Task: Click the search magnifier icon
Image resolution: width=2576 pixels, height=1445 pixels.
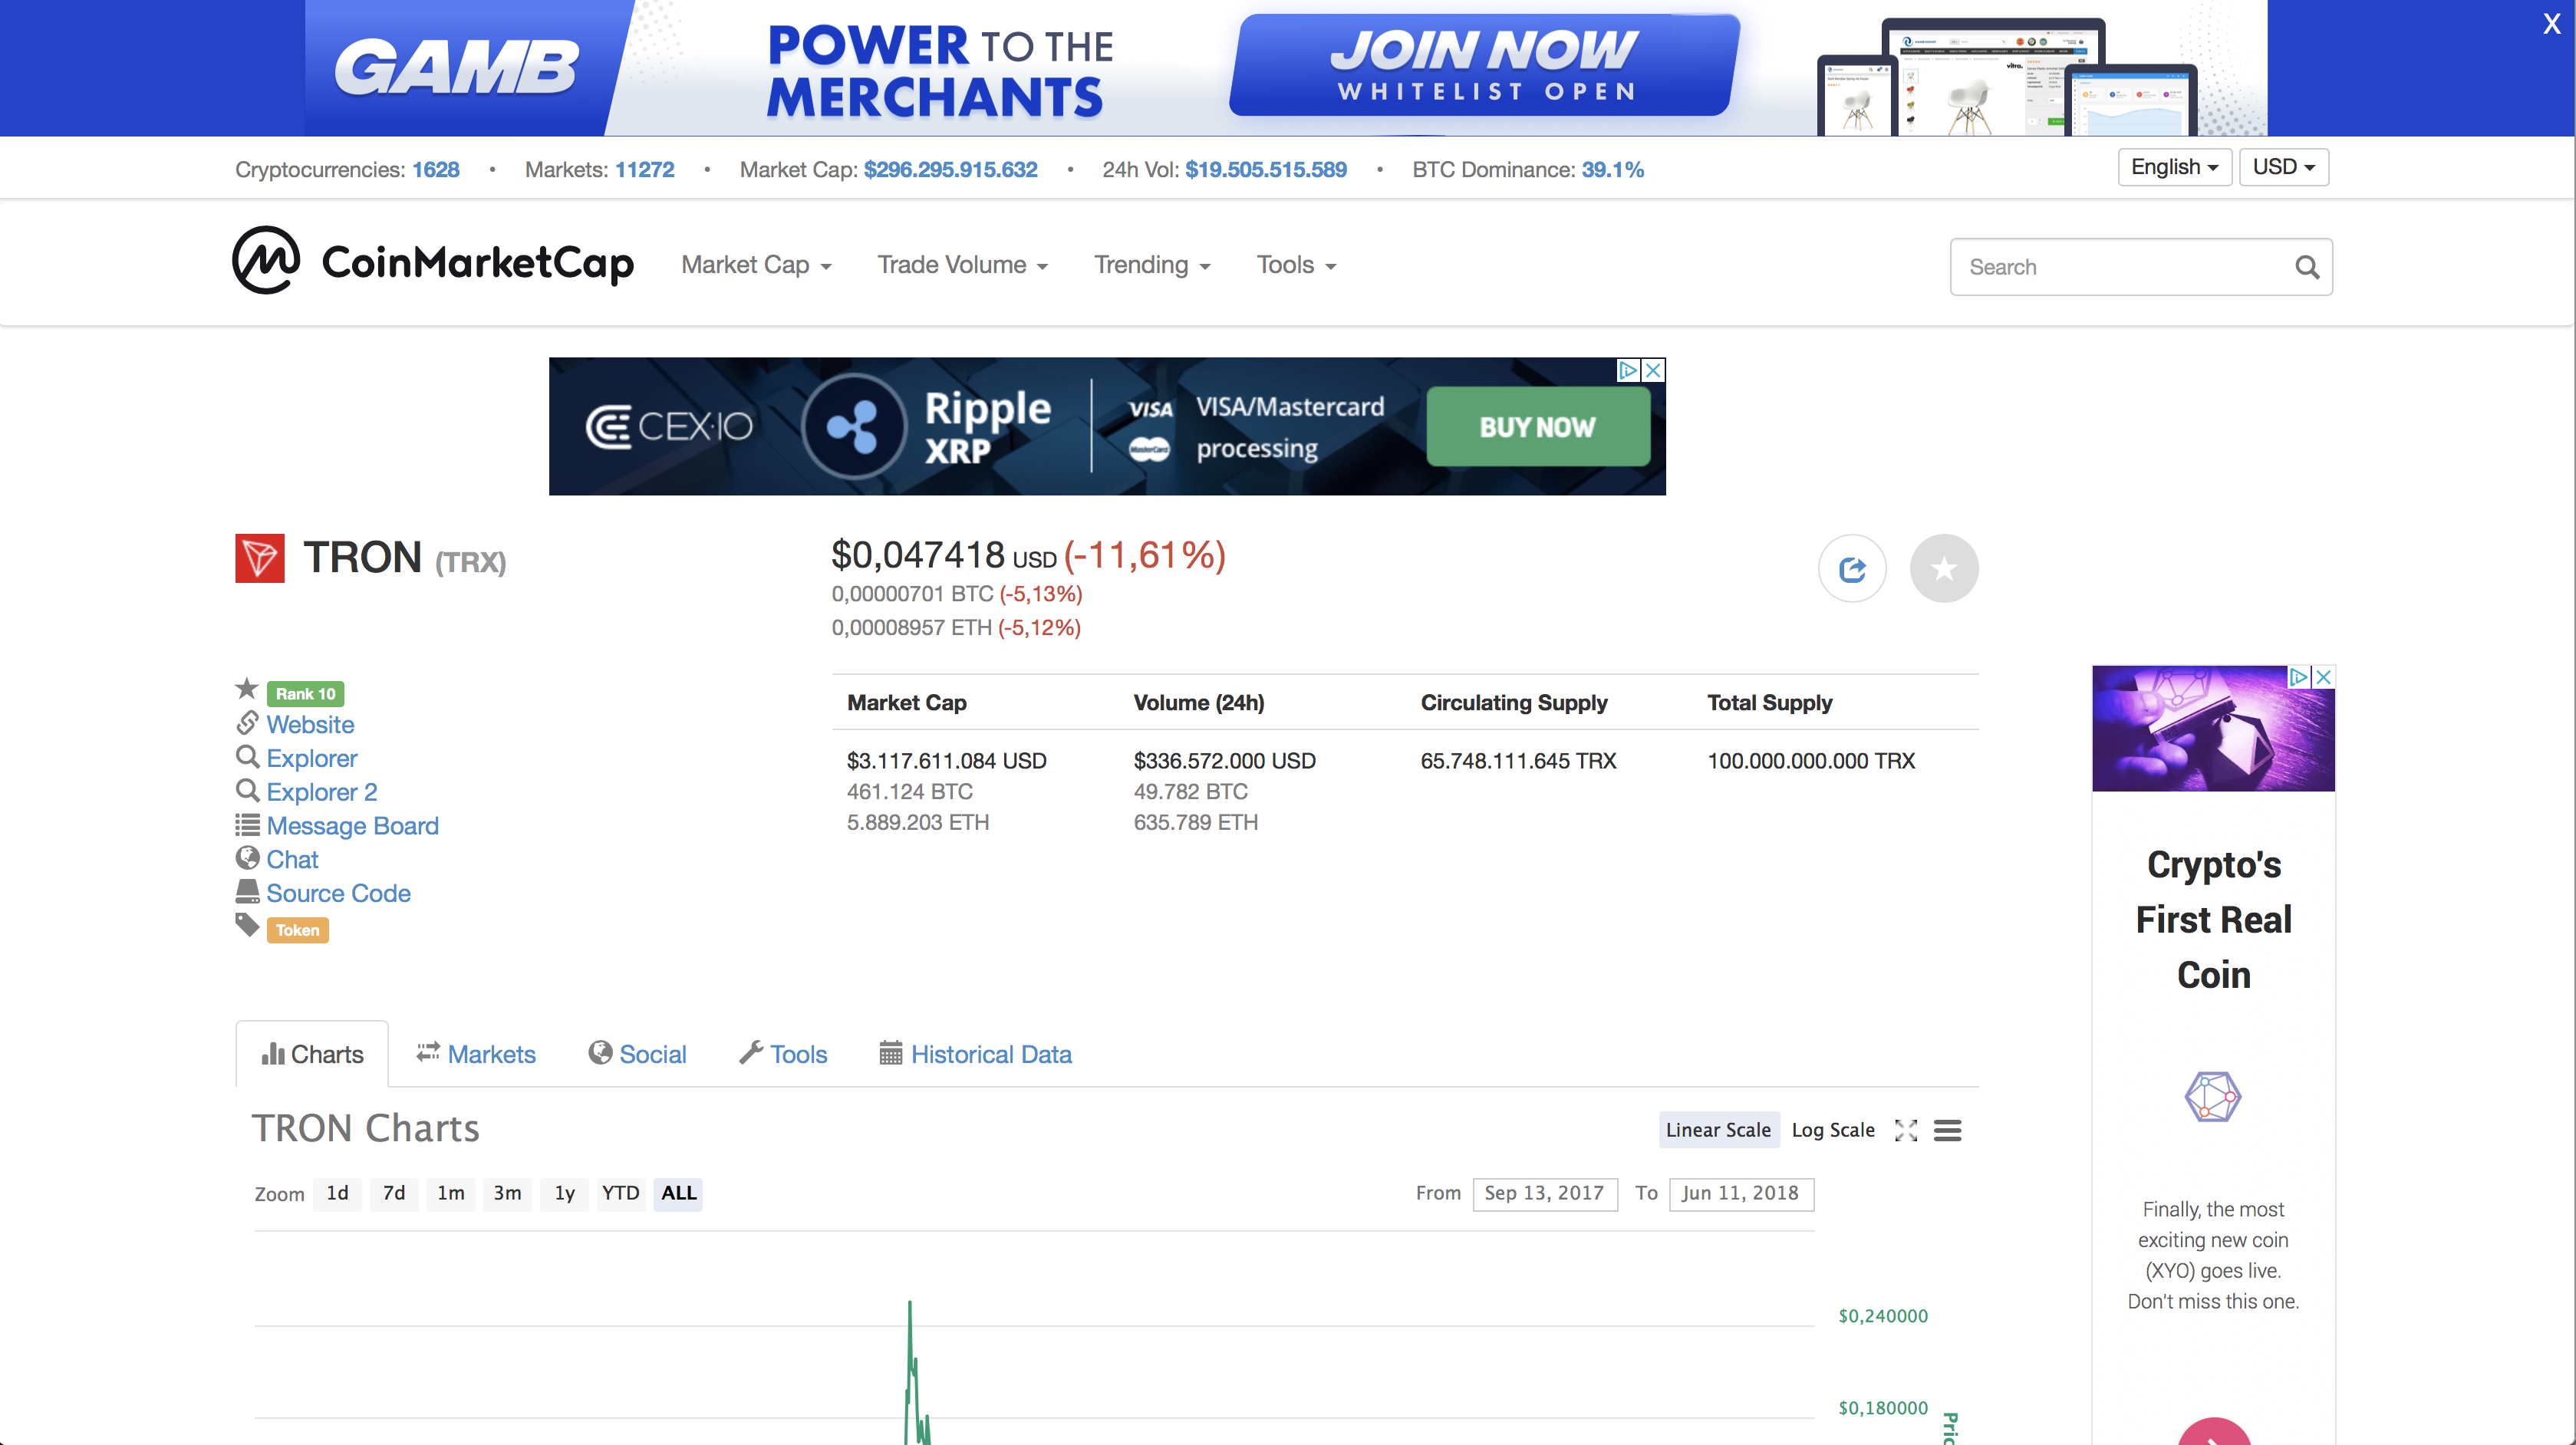Action: (2307, 267)
